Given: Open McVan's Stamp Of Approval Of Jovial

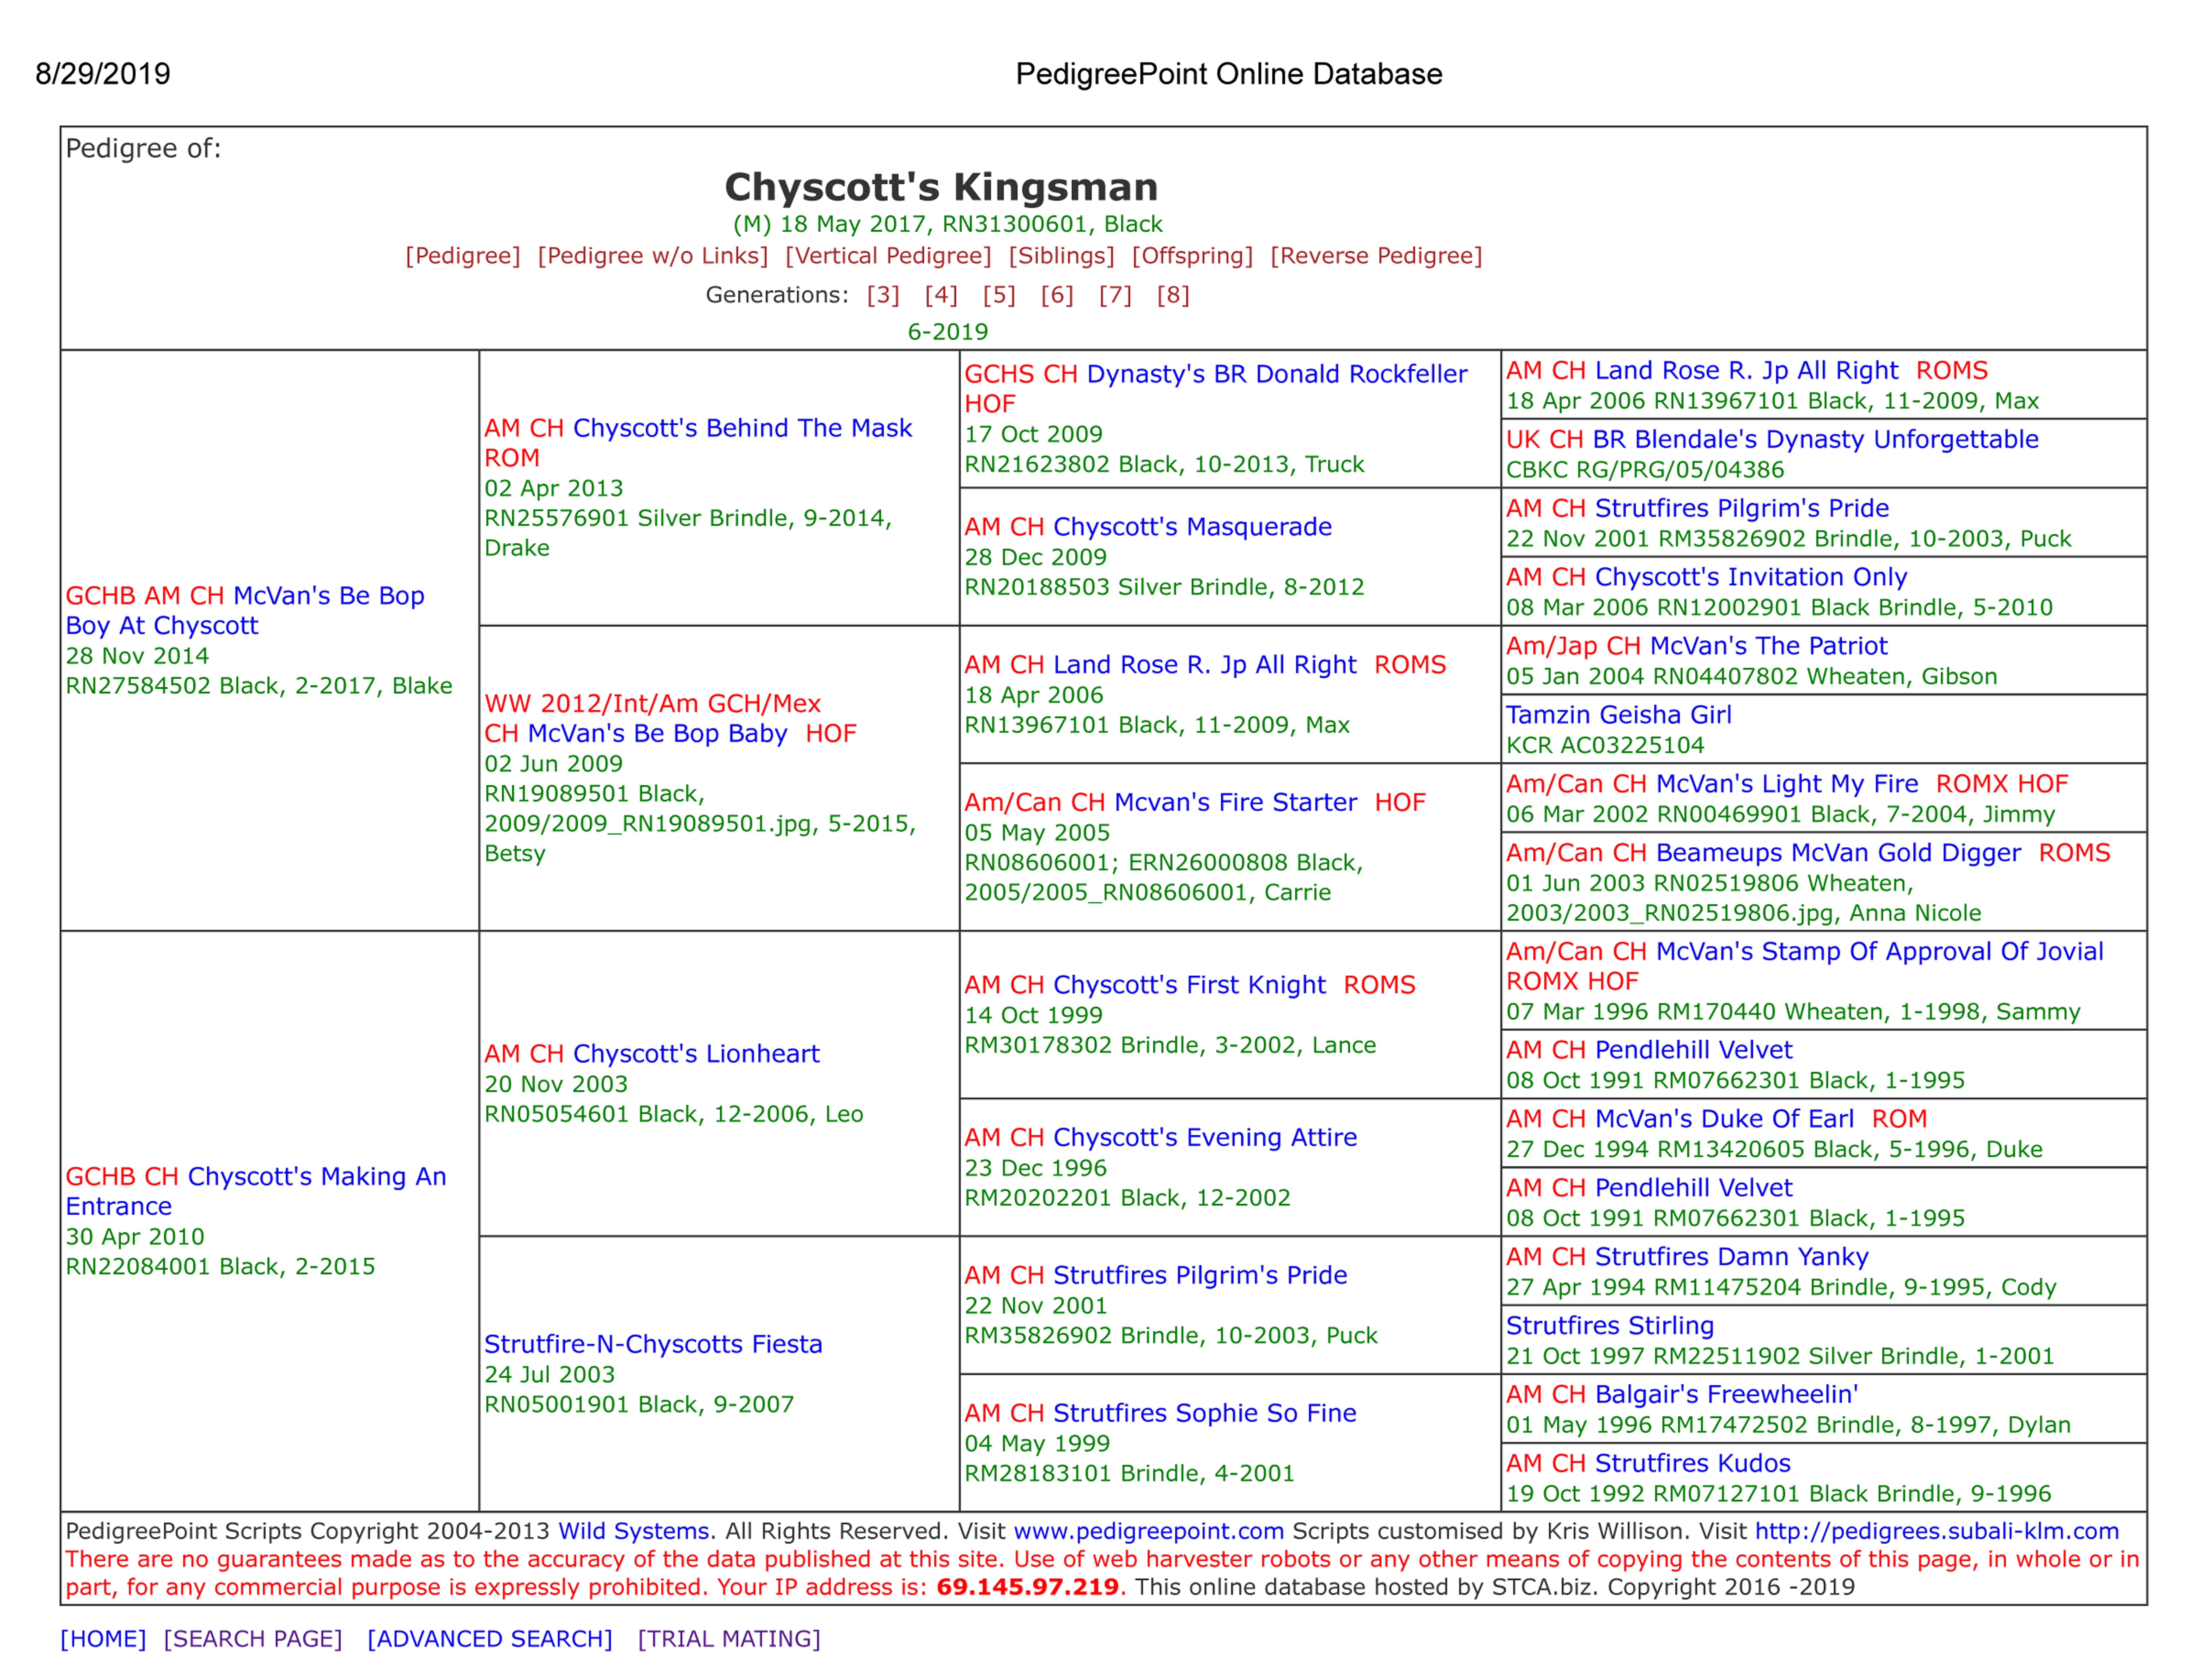Looking at the screenshot, I should [1880, 952].
